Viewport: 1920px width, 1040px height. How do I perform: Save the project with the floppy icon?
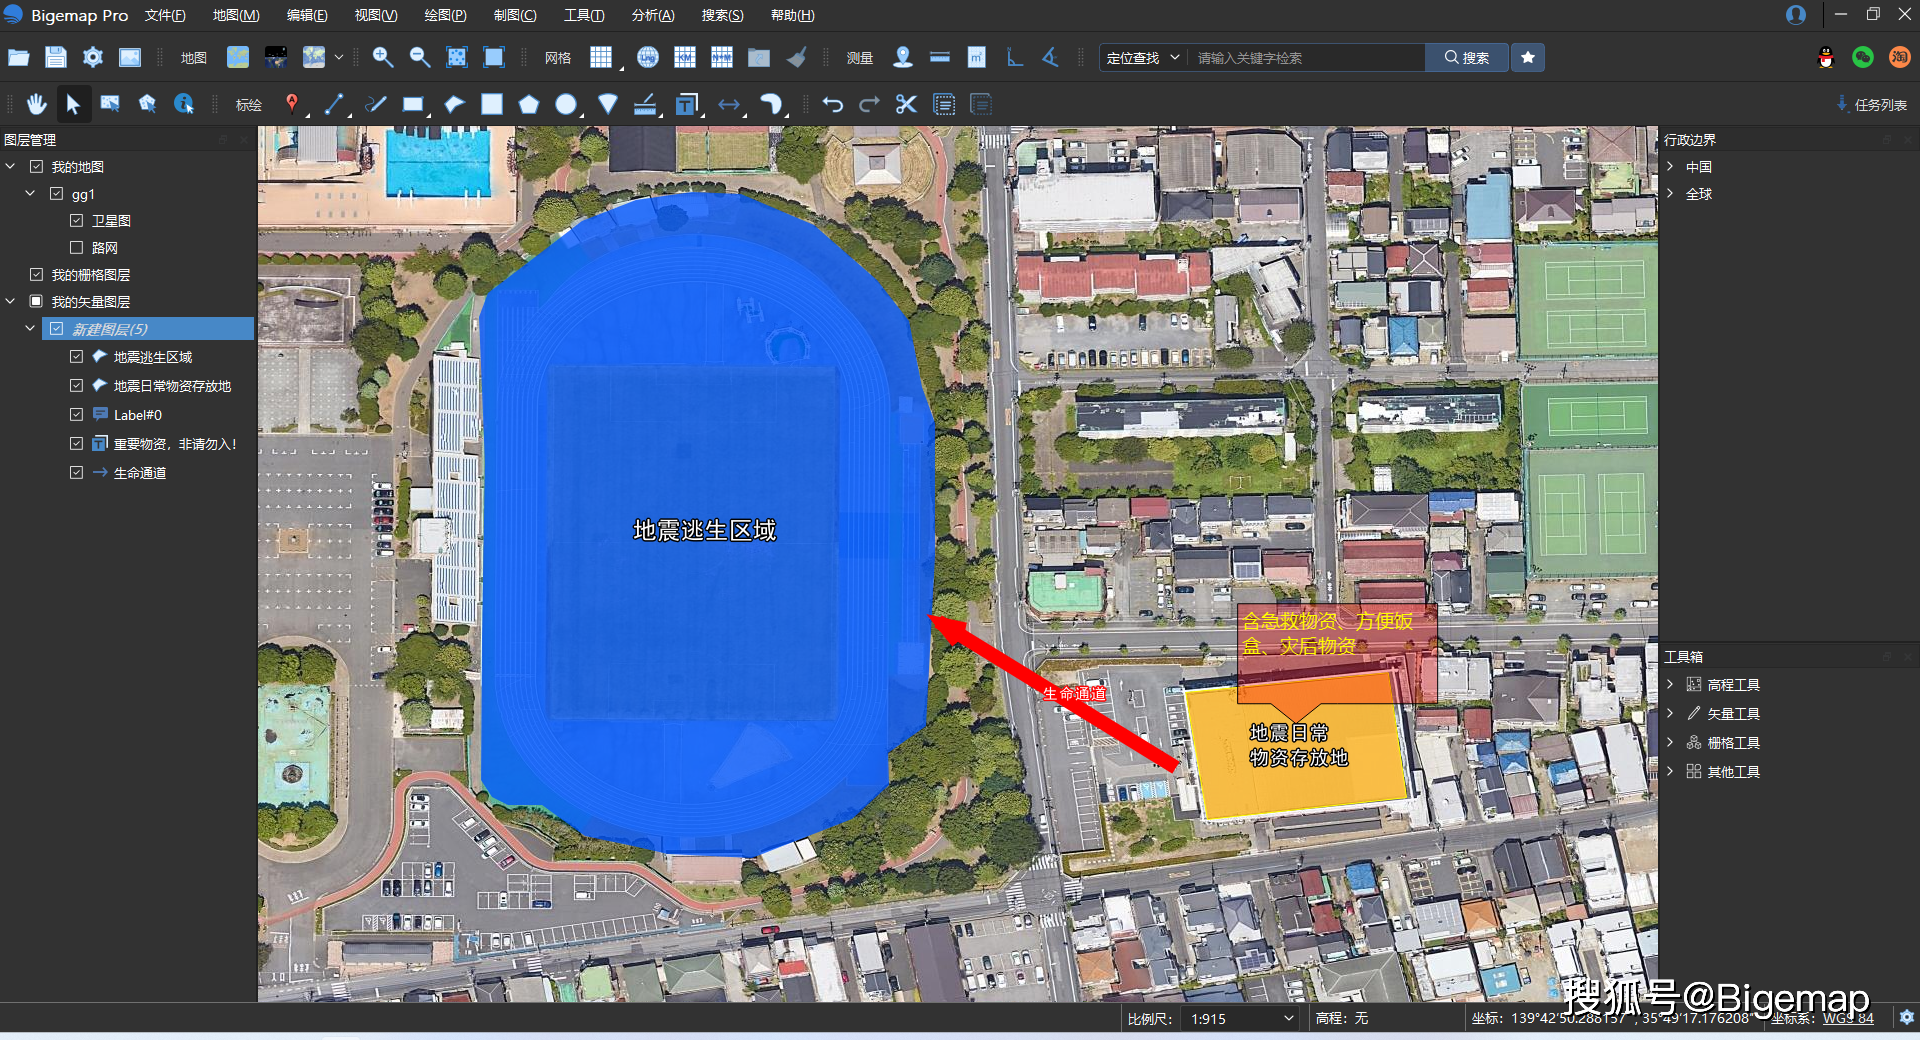(x=55, y=57)
